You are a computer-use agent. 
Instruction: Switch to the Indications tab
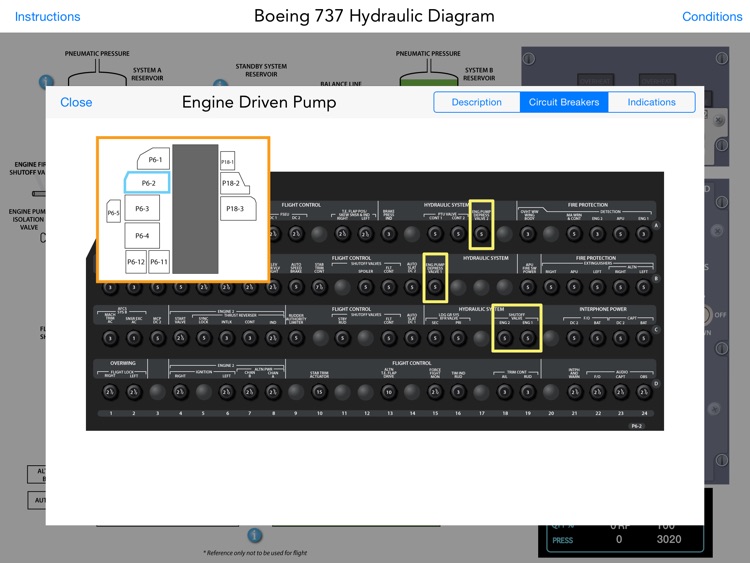(651, 102)
